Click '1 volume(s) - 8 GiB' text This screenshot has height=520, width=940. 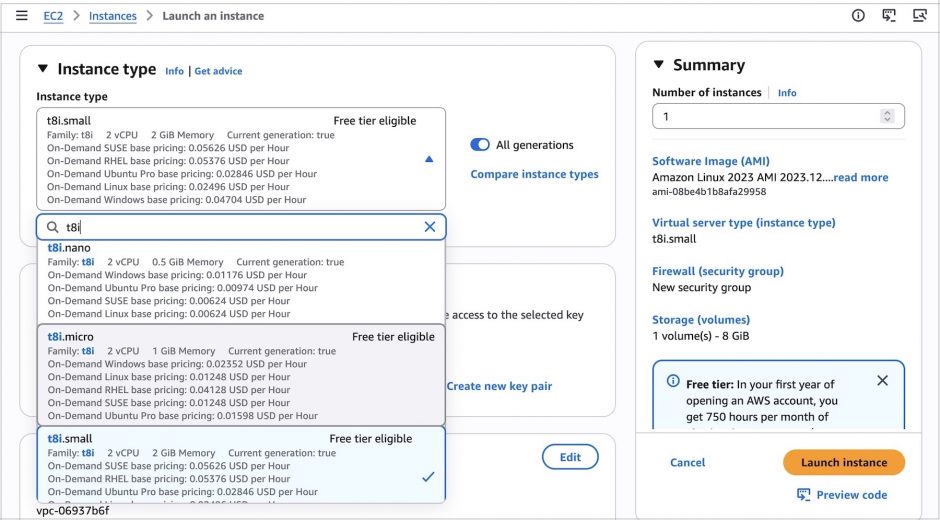[701, 336]
